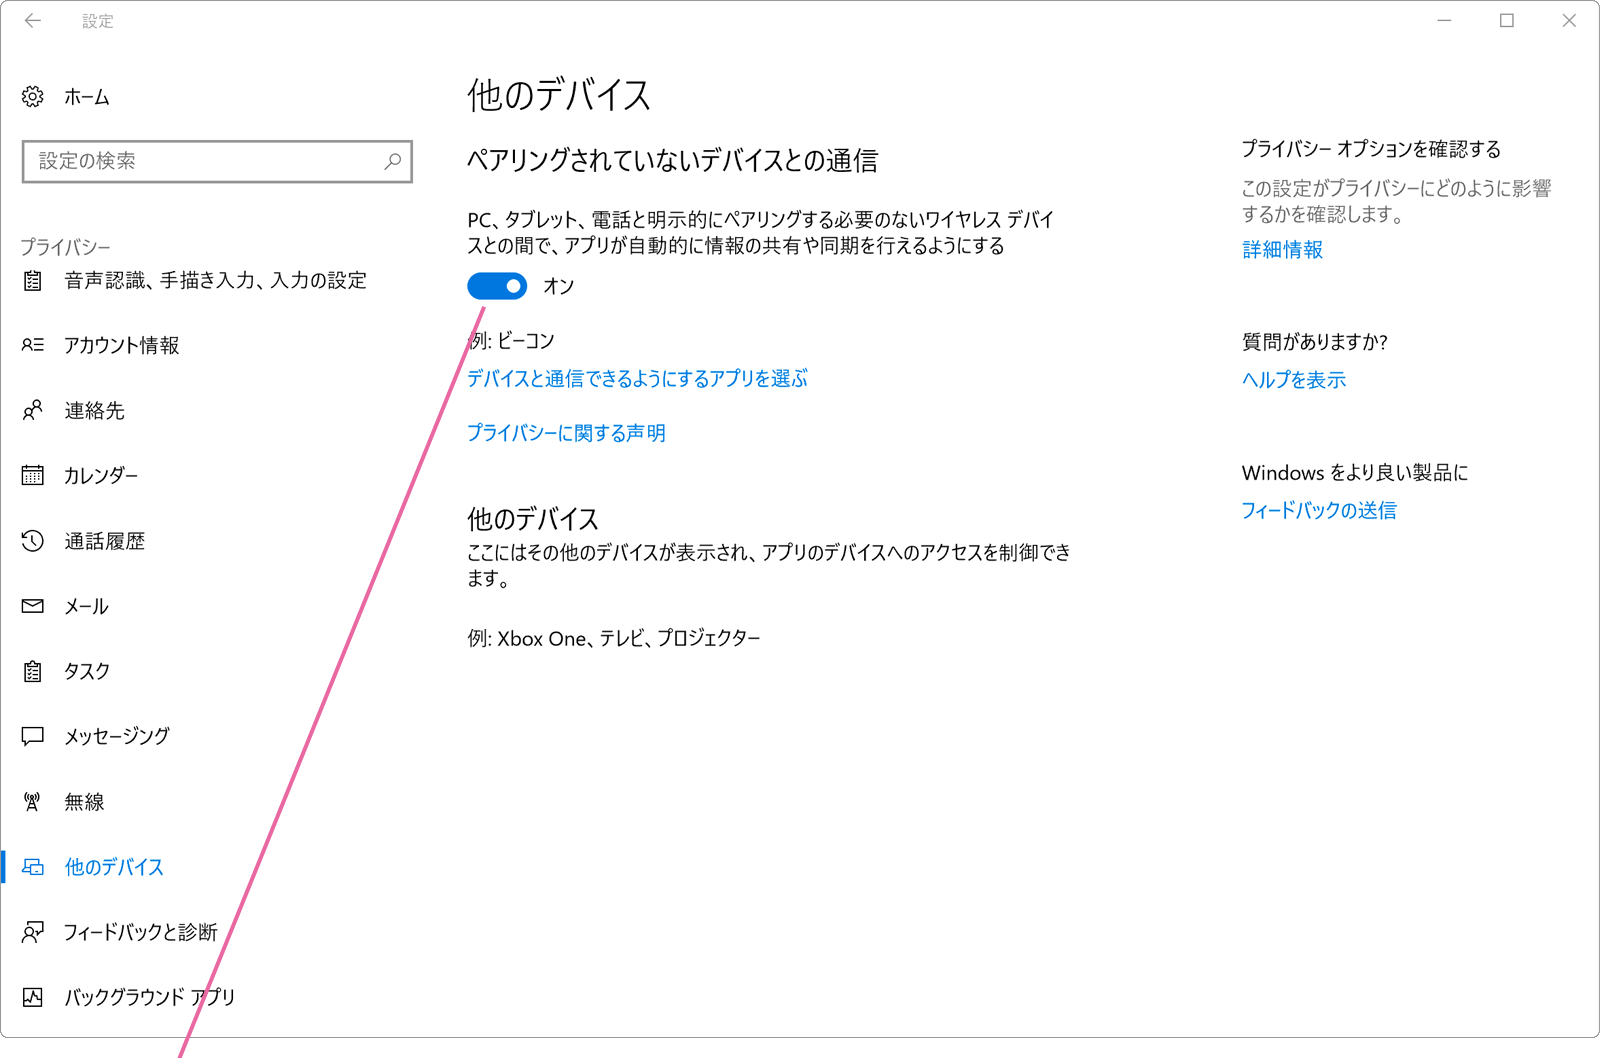Click the speech recognition clipboard icon
Screen dimensions: 1600x1058
33,281
